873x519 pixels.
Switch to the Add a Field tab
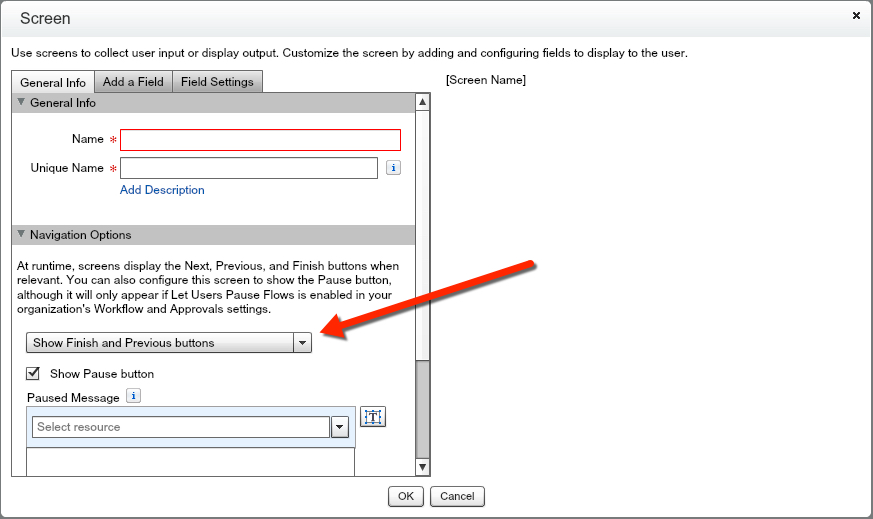[x=133, y=82]
